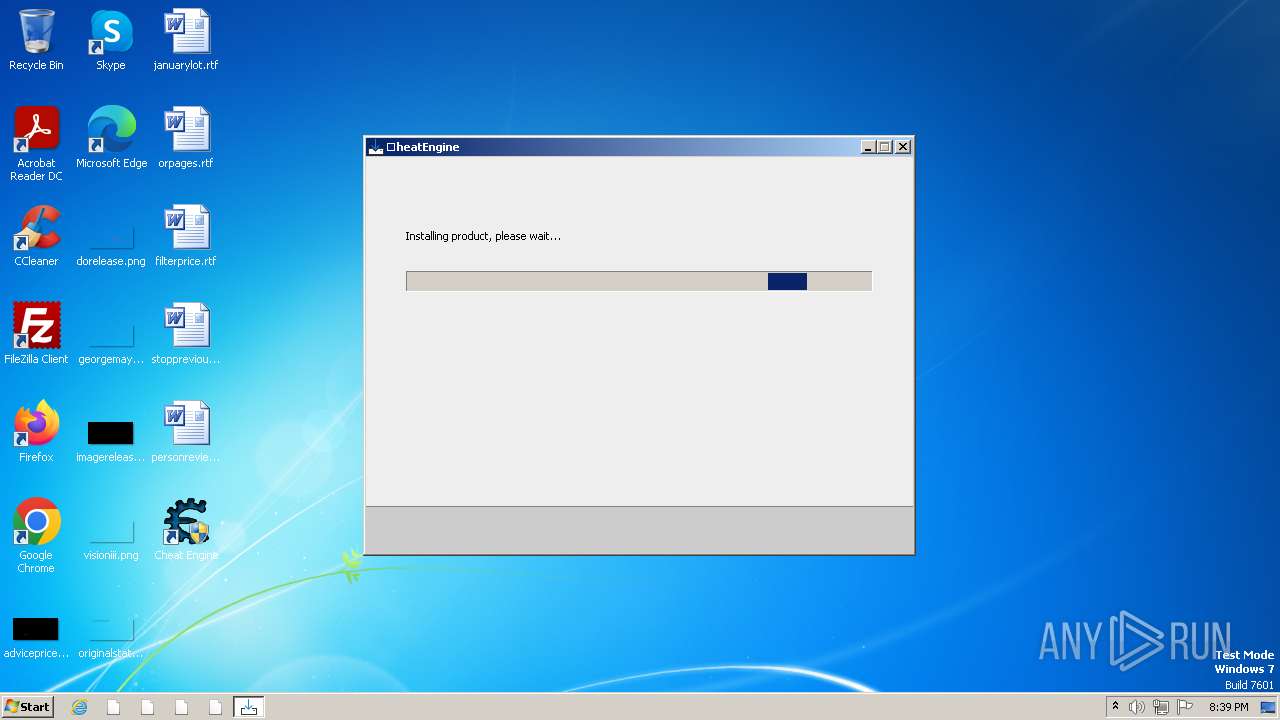Close the CheatEngine installer window
1280x720 pixels.
point(903,147)
